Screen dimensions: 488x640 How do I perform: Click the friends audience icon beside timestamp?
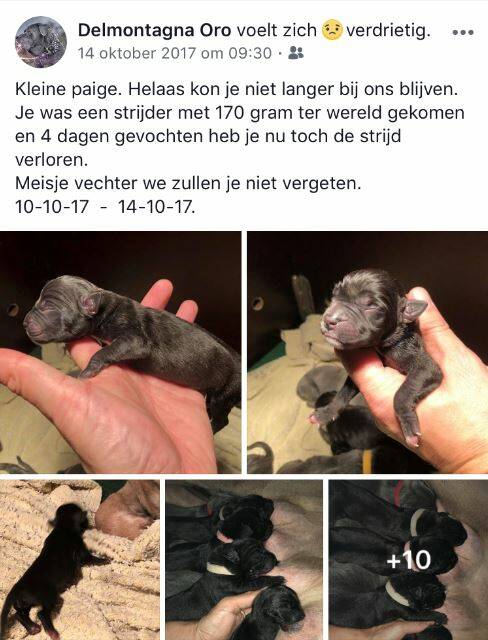pos(296,53)
